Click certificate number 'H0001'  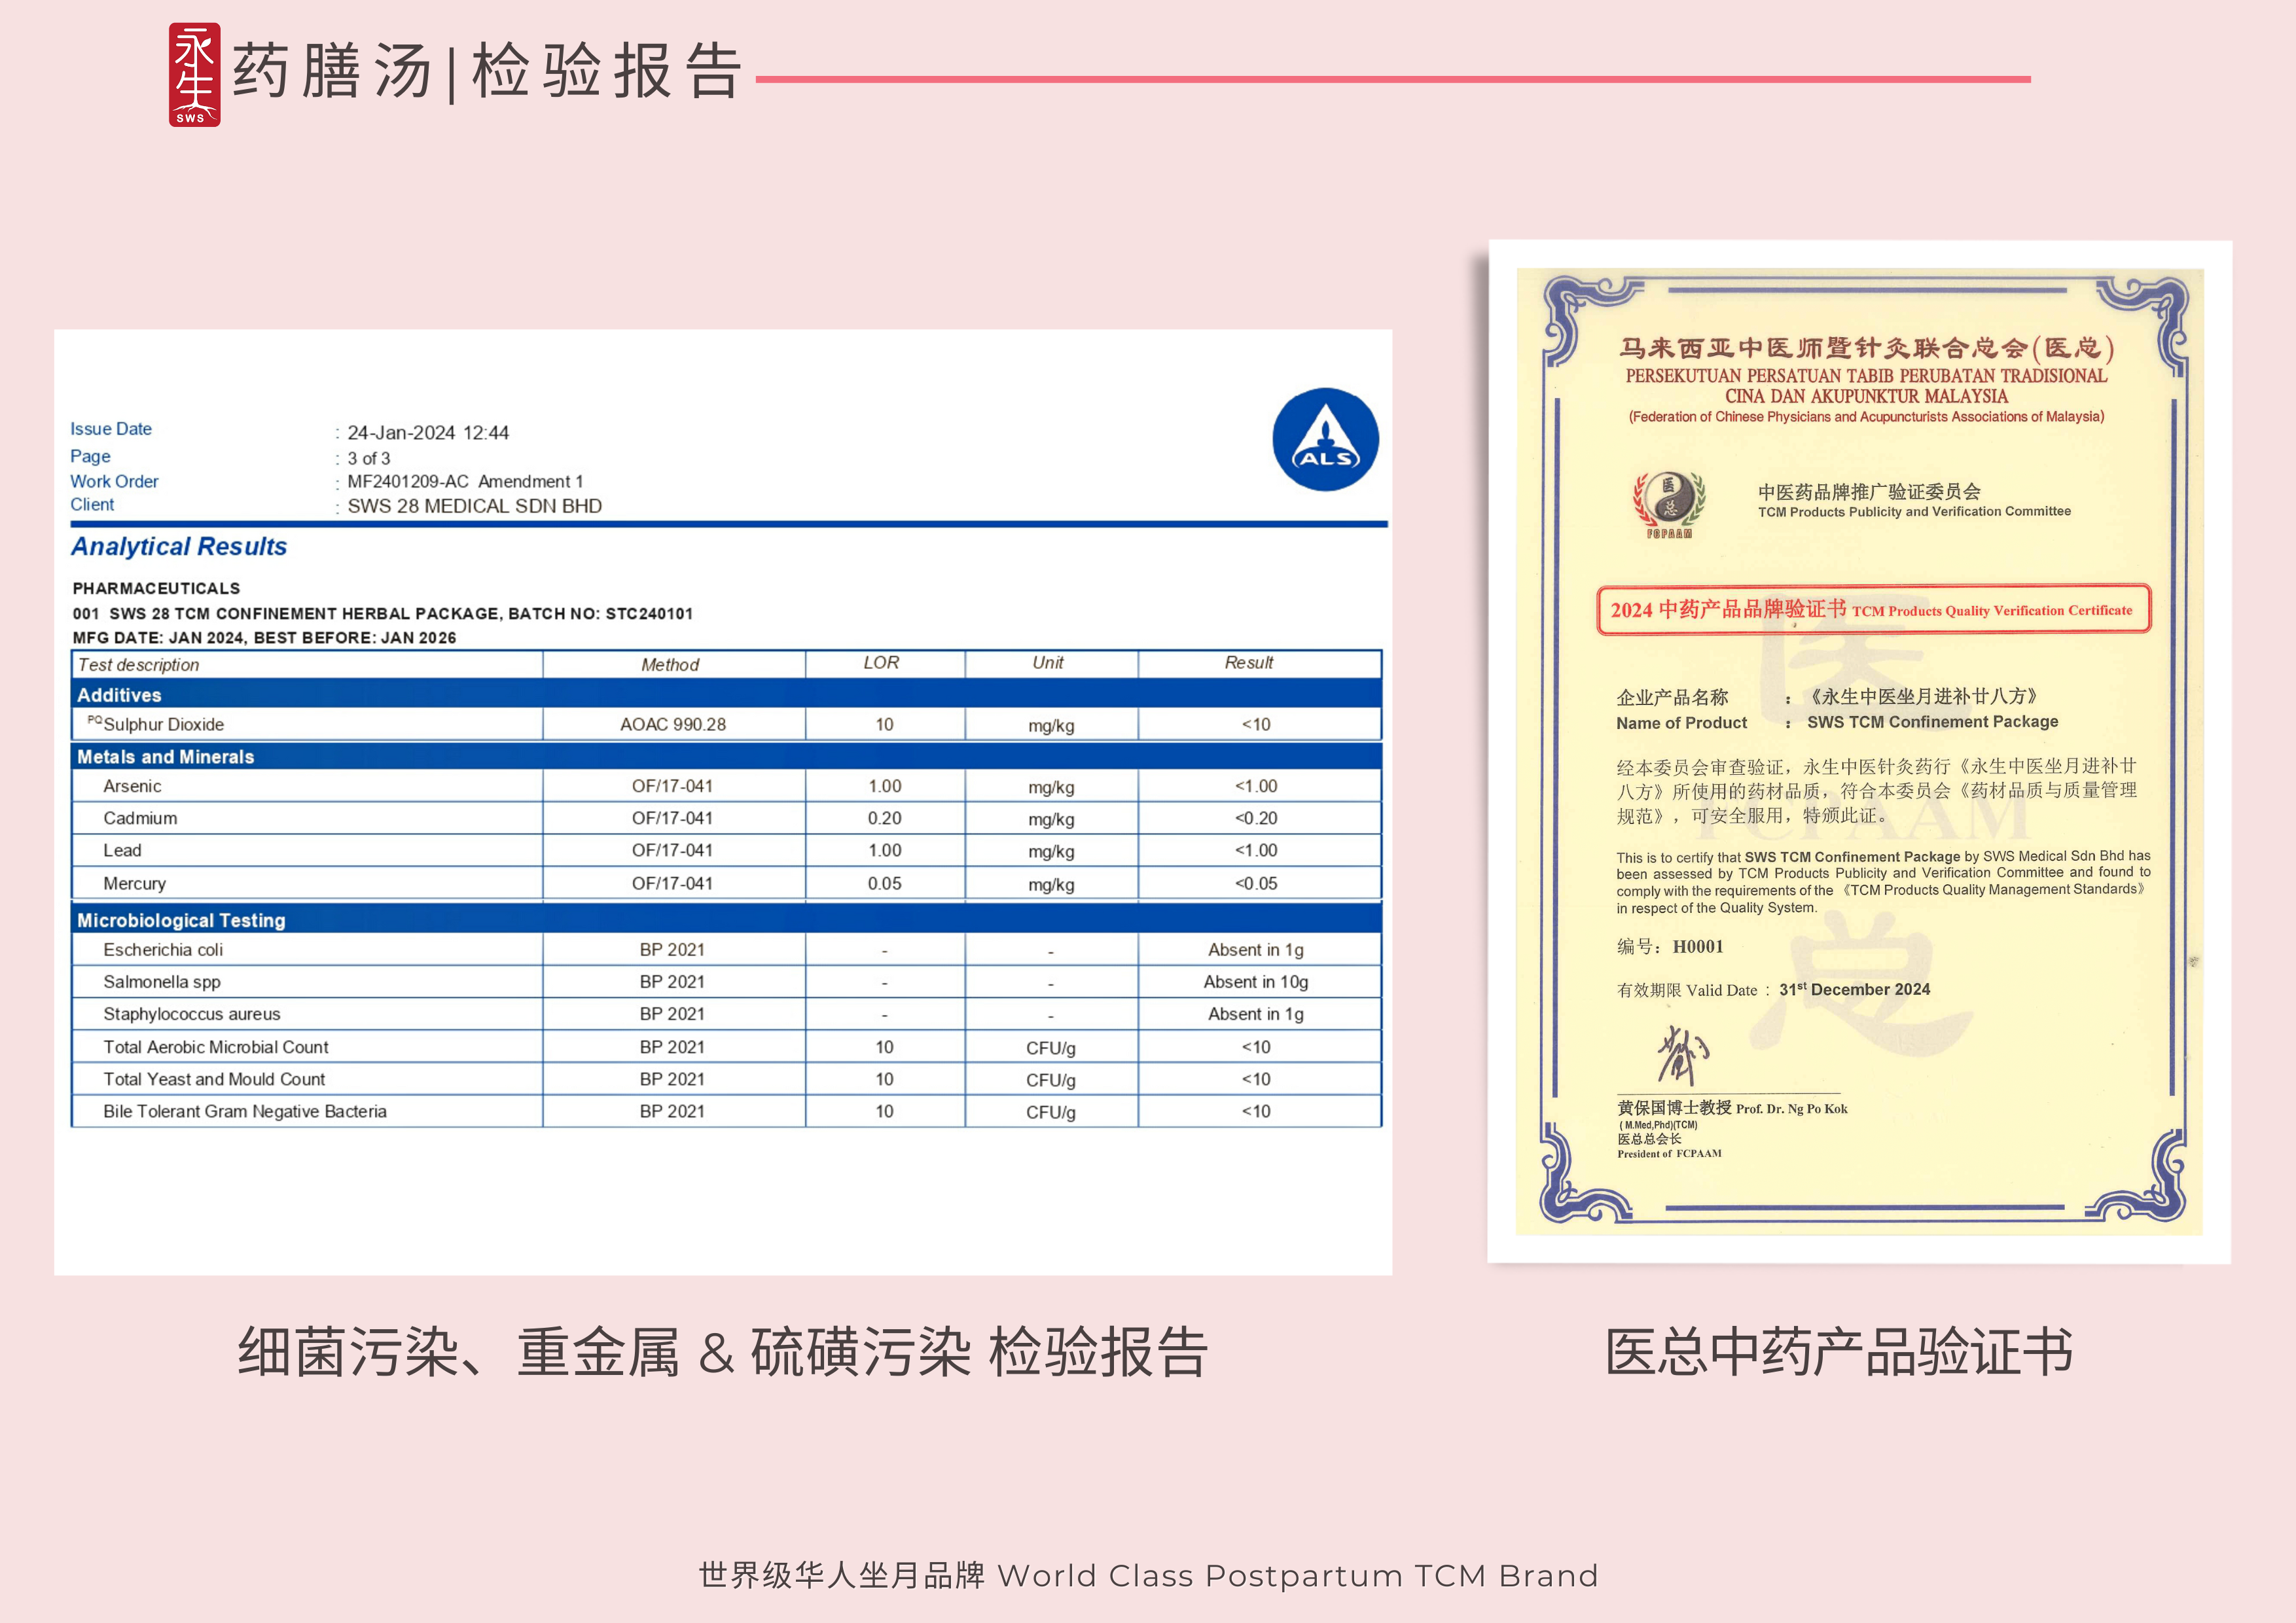point(1698,946)
